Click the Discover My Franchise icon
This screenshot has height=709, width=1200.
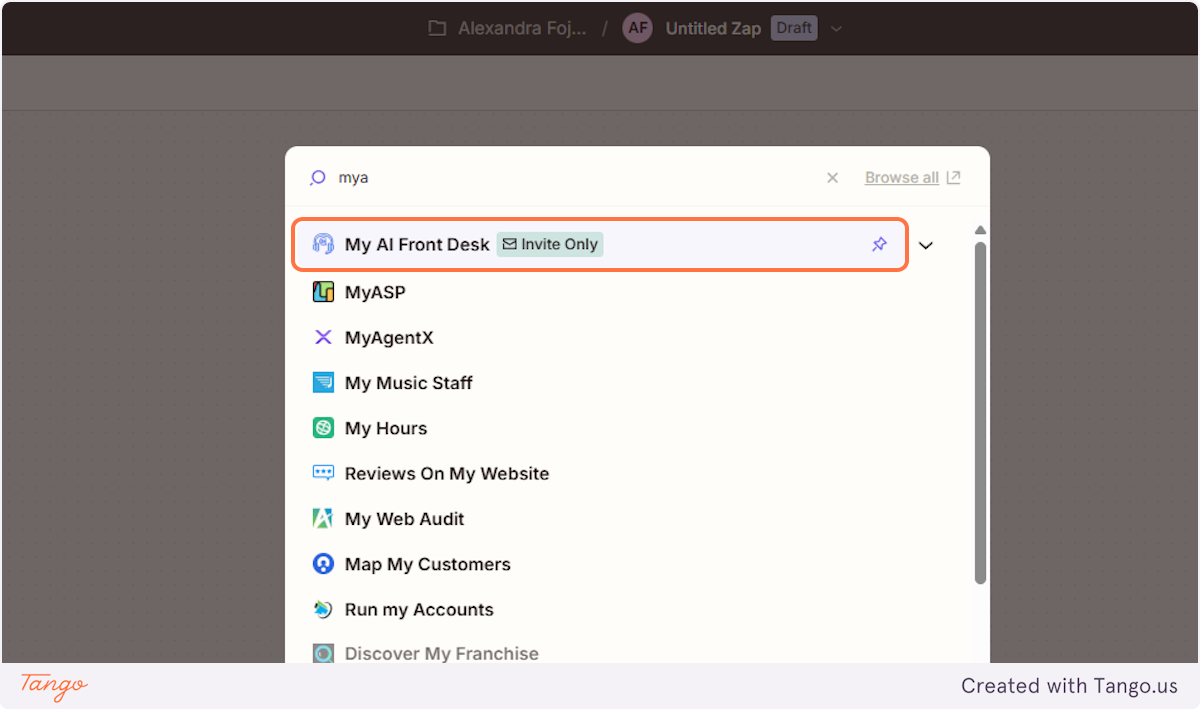323,653
